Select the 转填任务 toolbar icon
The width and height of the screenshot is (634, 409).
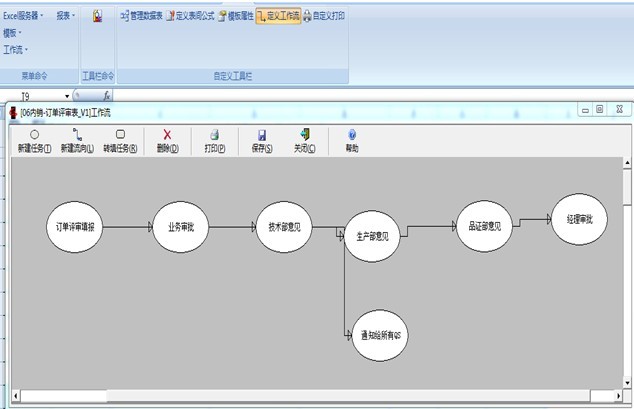point(120,134)
